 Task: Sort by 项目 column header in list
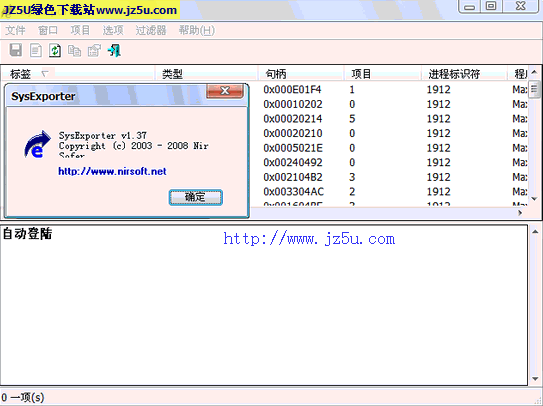click(x=382, y=74)
